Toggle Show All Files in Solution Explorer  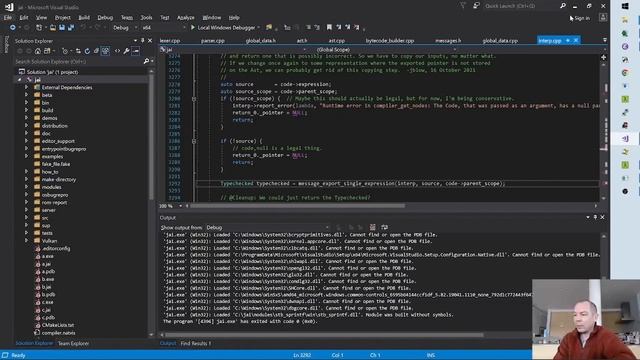(105, 51)
